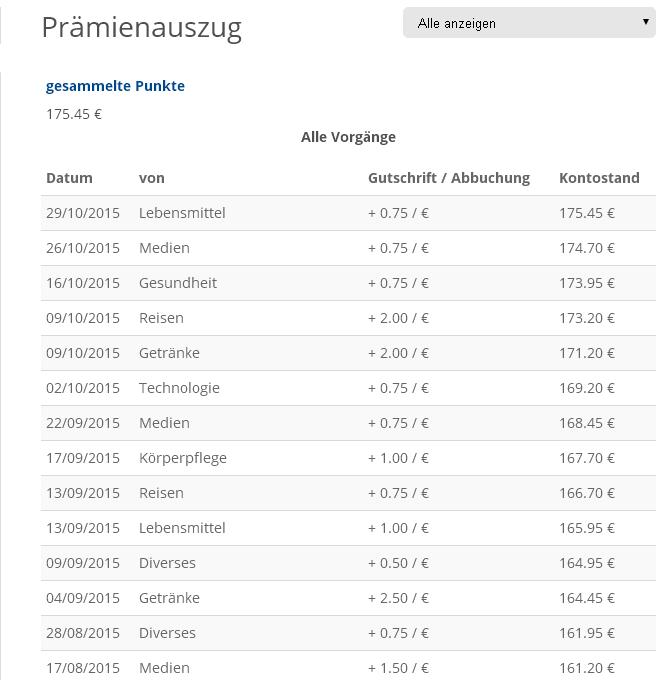Select the Medien entry from 17/08/2015
This screenshot has width=660, height=680.
[348, 666]
